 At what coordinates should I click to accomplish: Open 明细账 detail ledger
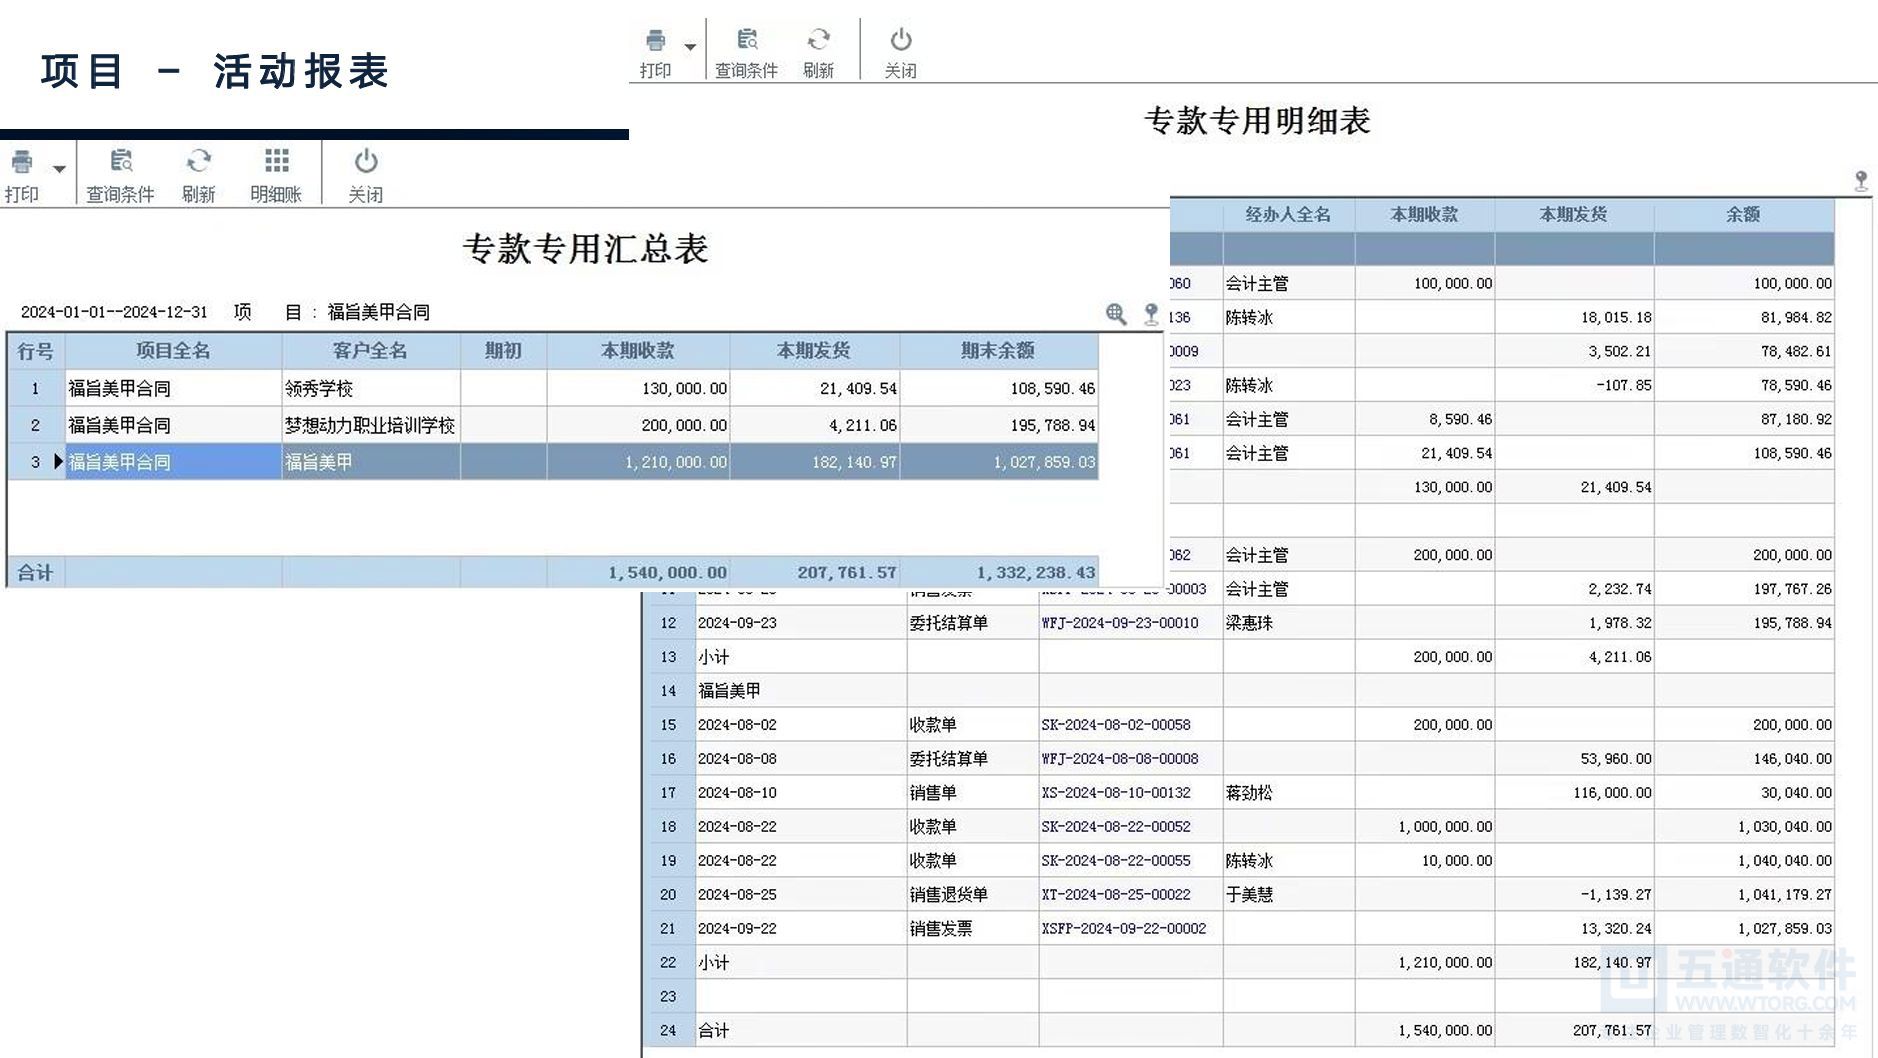coord(276,176)
